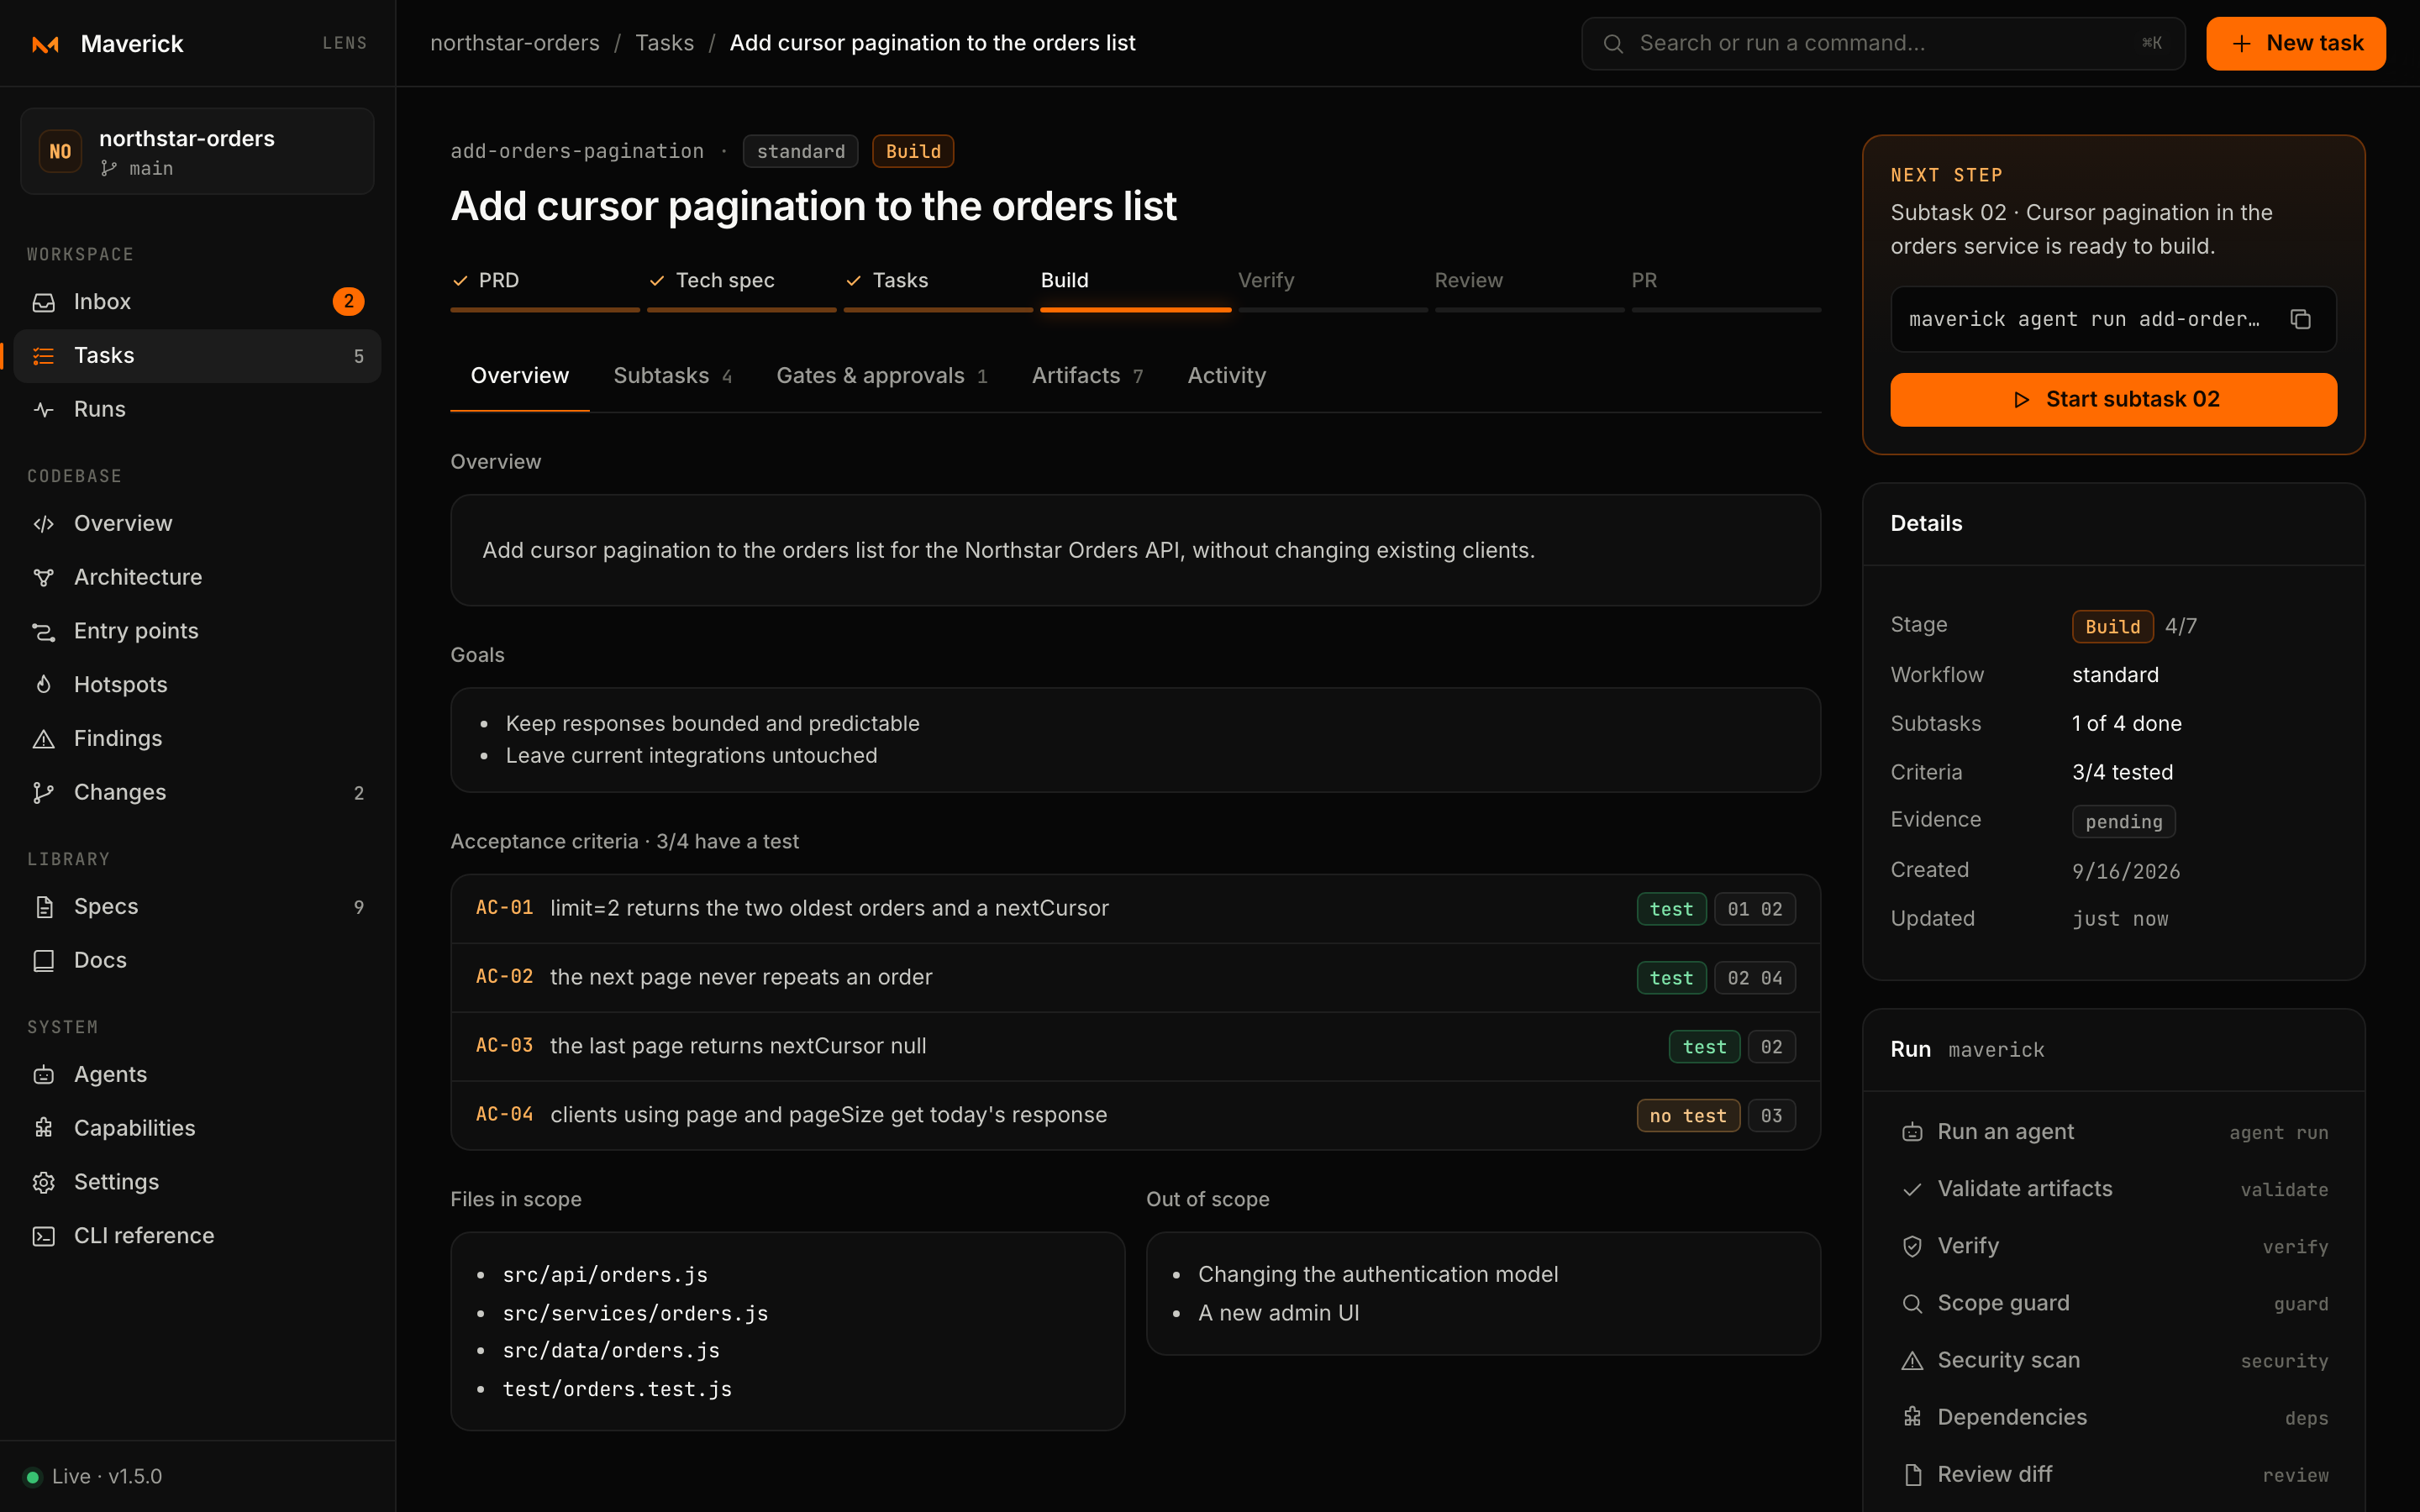The width and height of the screenshot is (2420, 1512).
Task: Focus the search or run a command field
Action: pos(1883,44)
